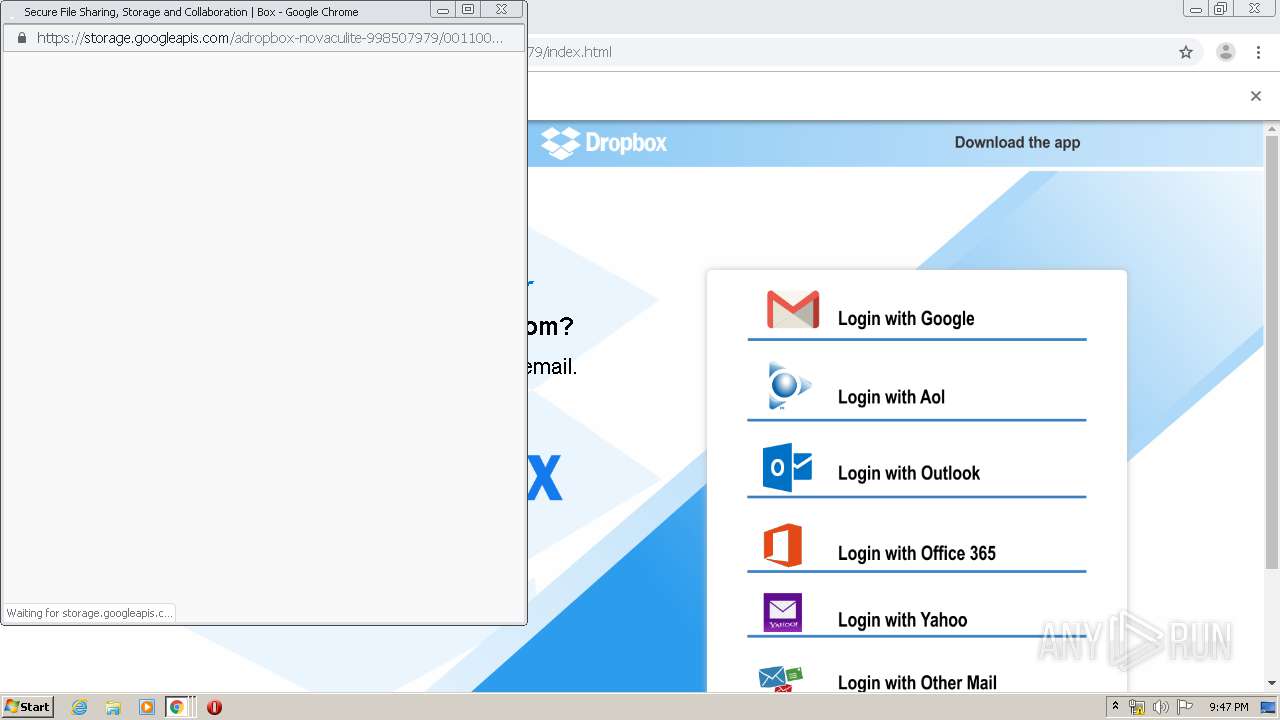Image resolution: width=1280 pixels, height=720 pixels.
Task: Select Login with Aol
Action: pyautogui.click(x=891, y=397)
